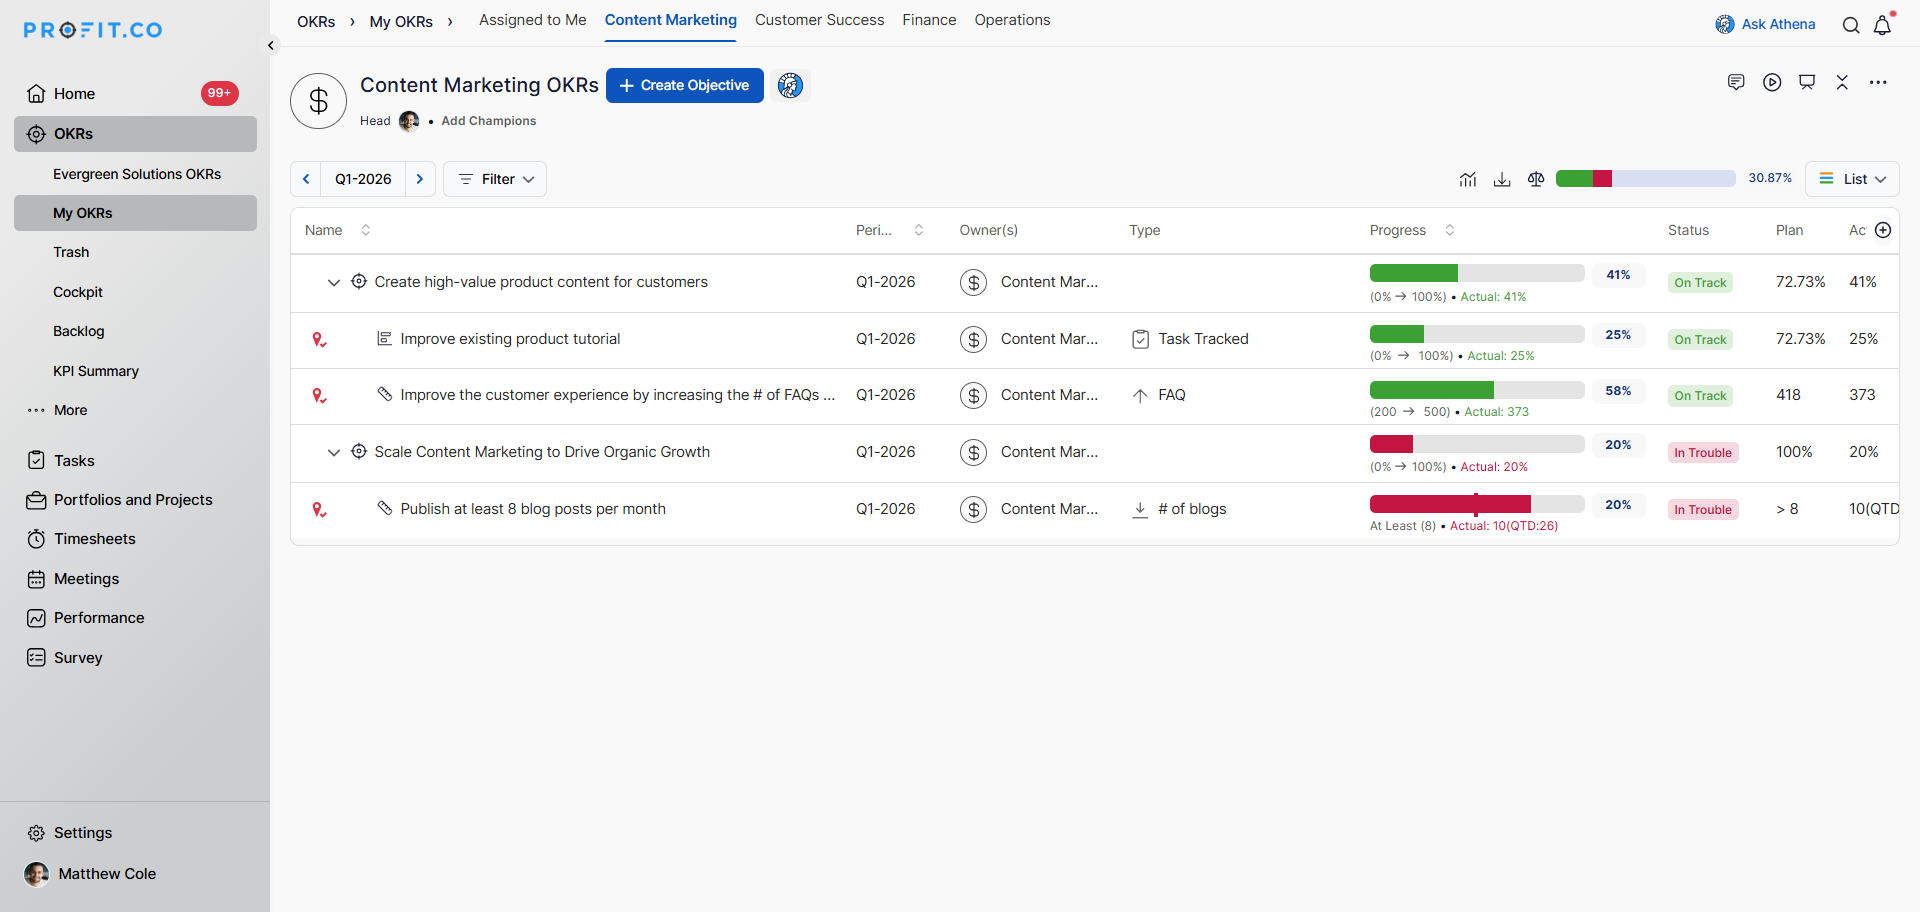Collapse the left sidebar arrow
This screenshot has width=1920, height=912.
click(x=271, y=45)
